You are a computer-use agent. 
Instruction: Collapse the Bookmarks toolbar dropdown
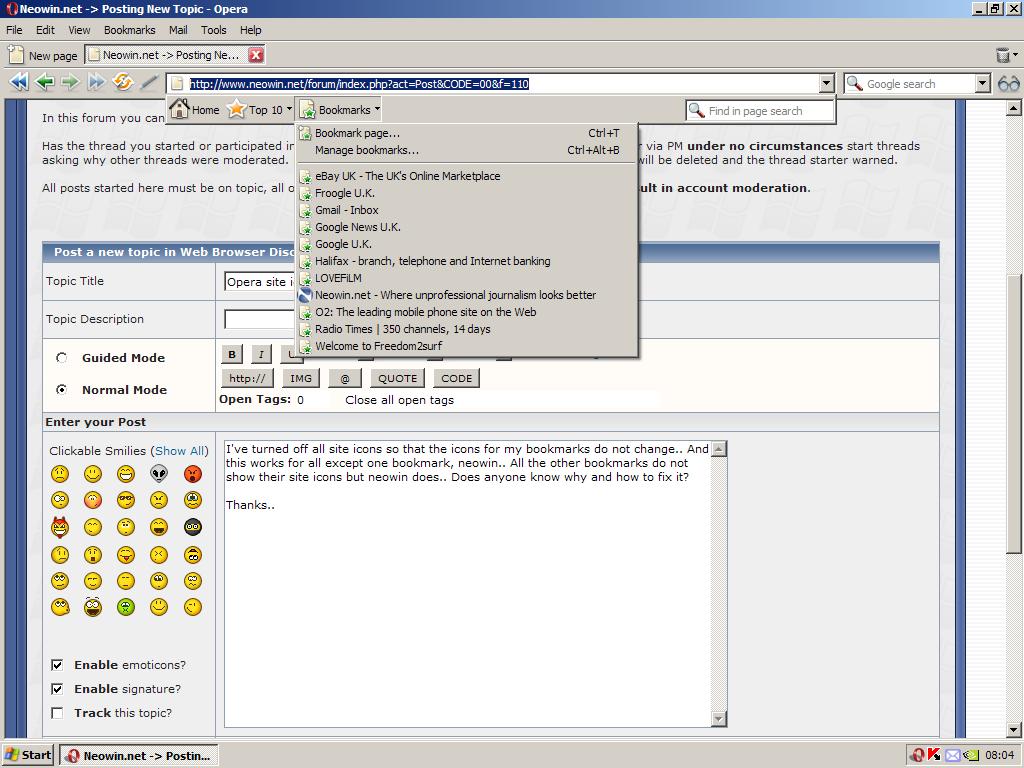(377, 109)
